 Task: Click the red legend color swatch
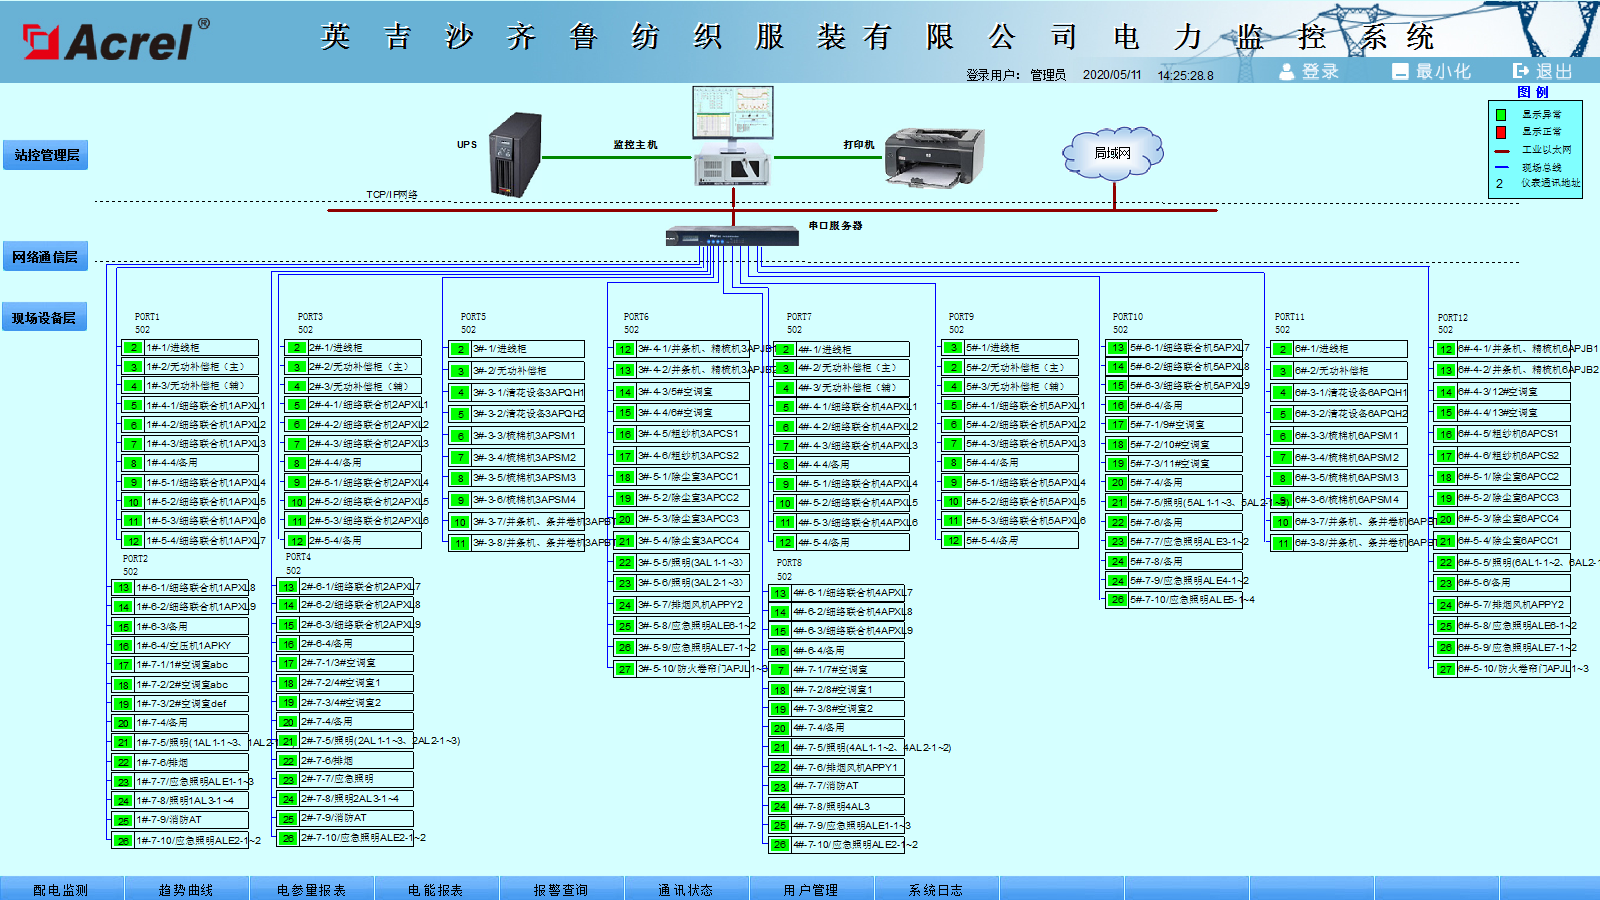point(1501,132)
